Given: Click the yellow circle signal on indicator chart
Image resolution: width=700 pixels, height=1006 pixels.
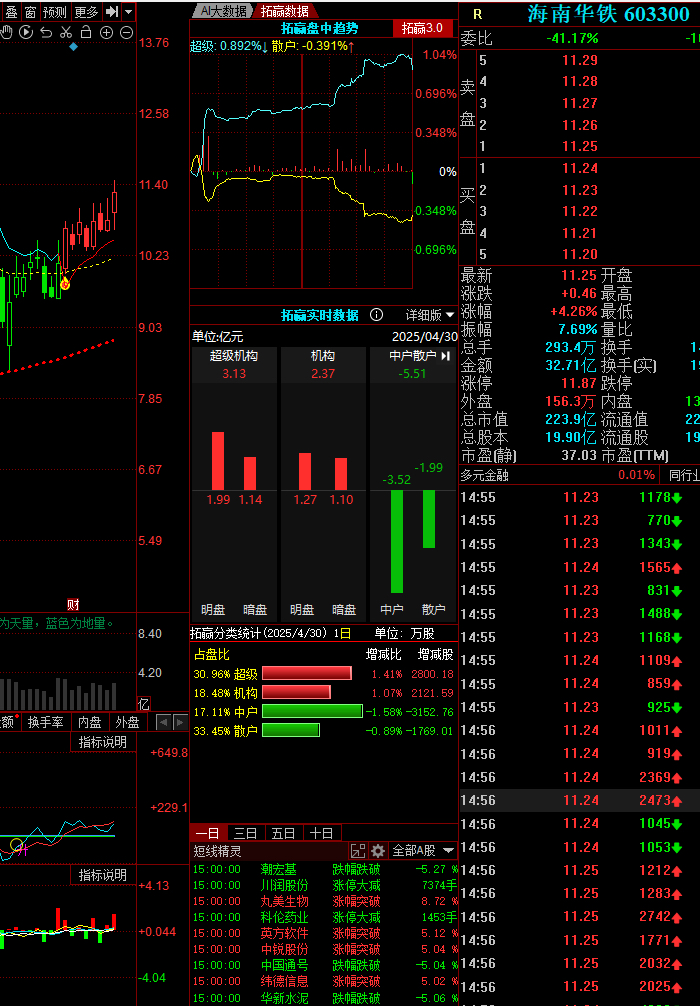Looking at the screenshot, I should [17, 845].
